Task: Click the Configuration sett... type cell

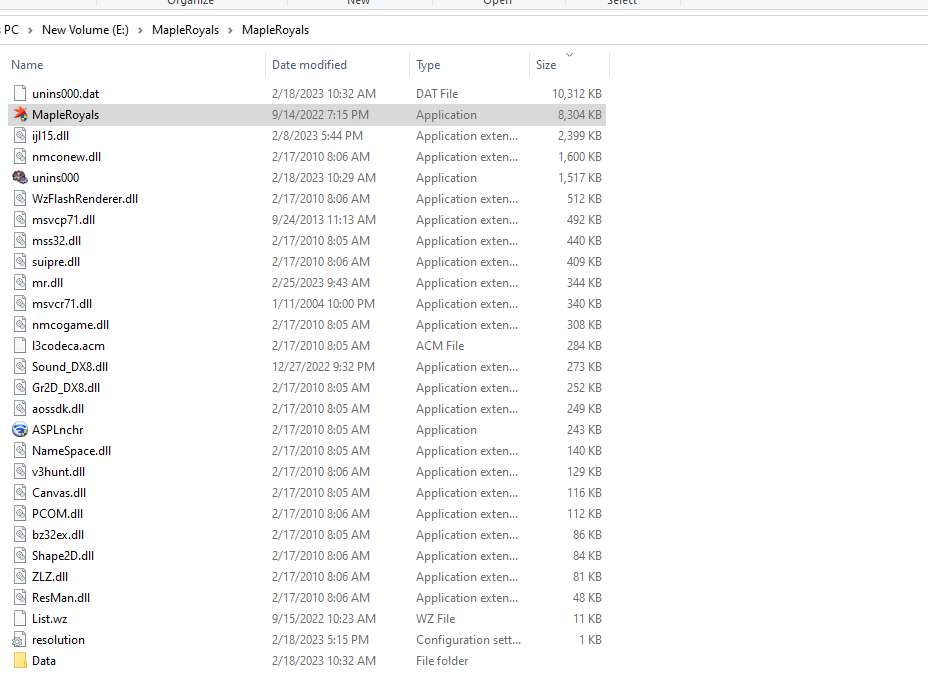Action: [468, 640]
